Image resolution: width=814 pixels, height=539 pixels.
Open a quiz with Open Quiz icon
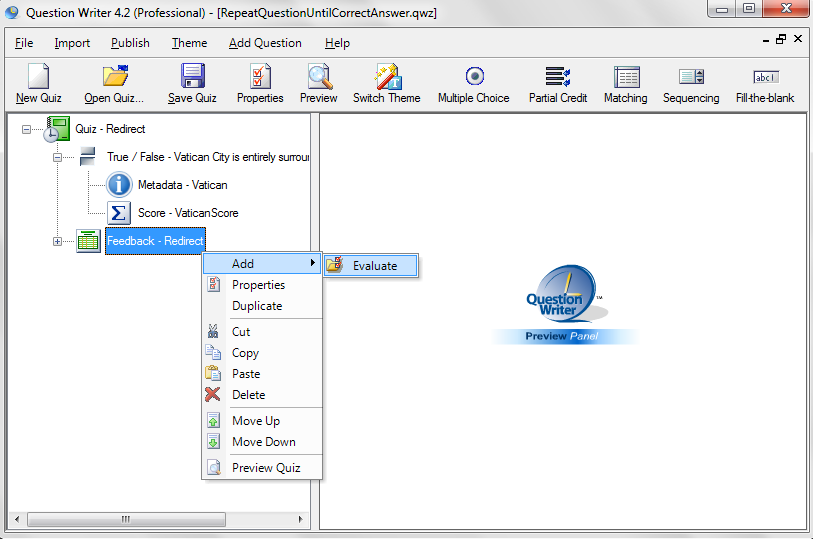click(115, 76)
